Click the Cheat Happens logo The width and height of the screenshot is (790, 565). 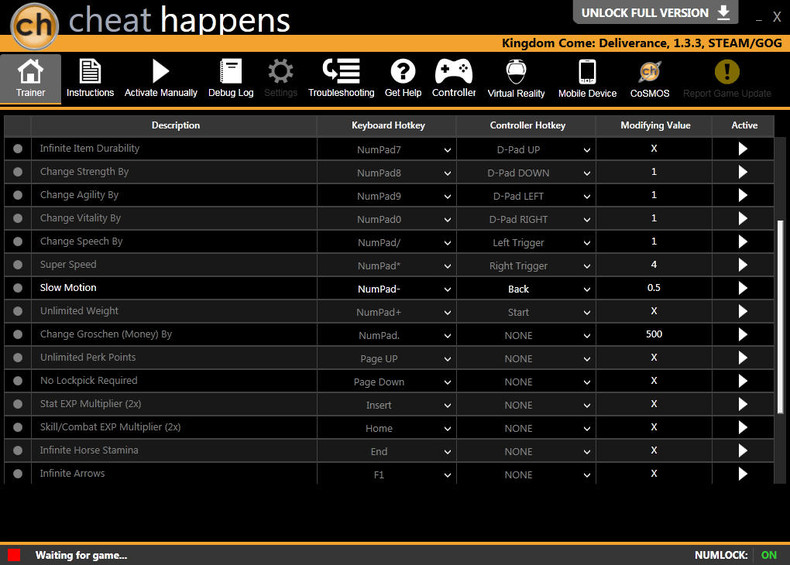tap(34, 26)
